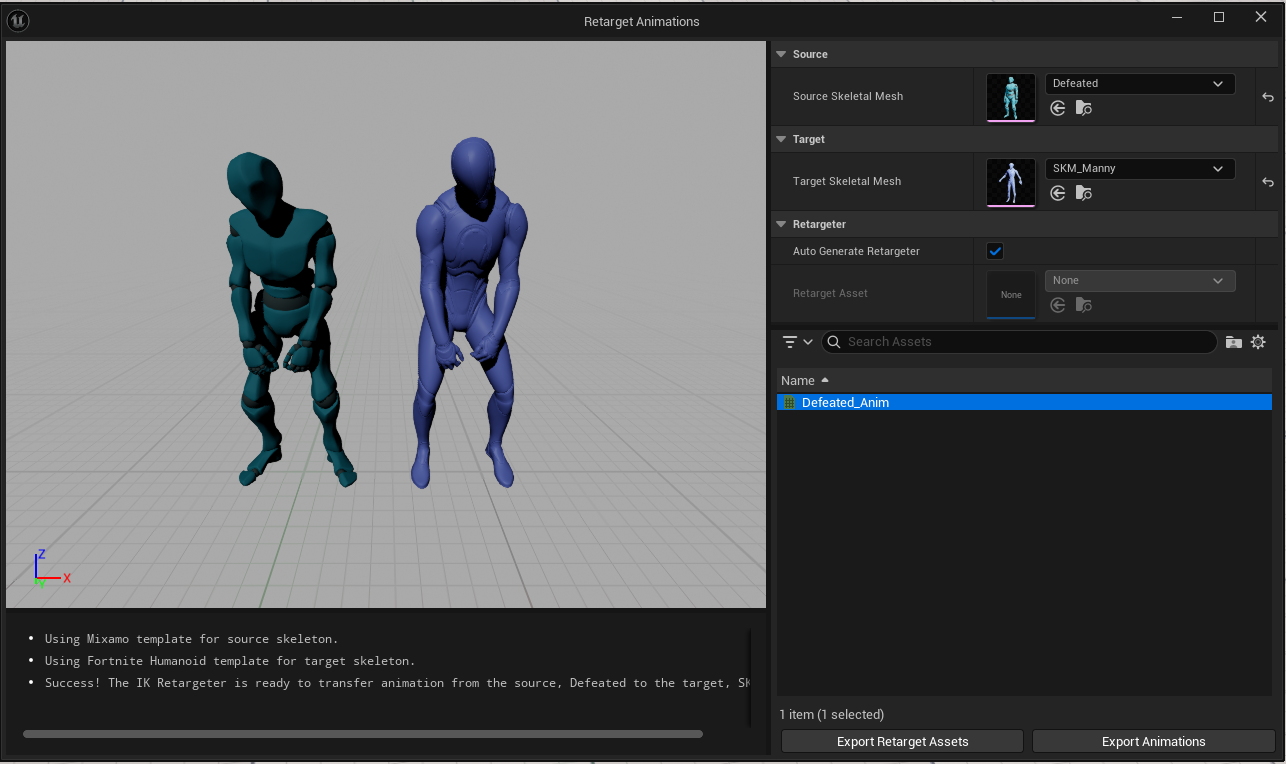Browse to Source Skeletal Mesh in Content Browser
This screenshot has height=764, width=1286.
1083,108
